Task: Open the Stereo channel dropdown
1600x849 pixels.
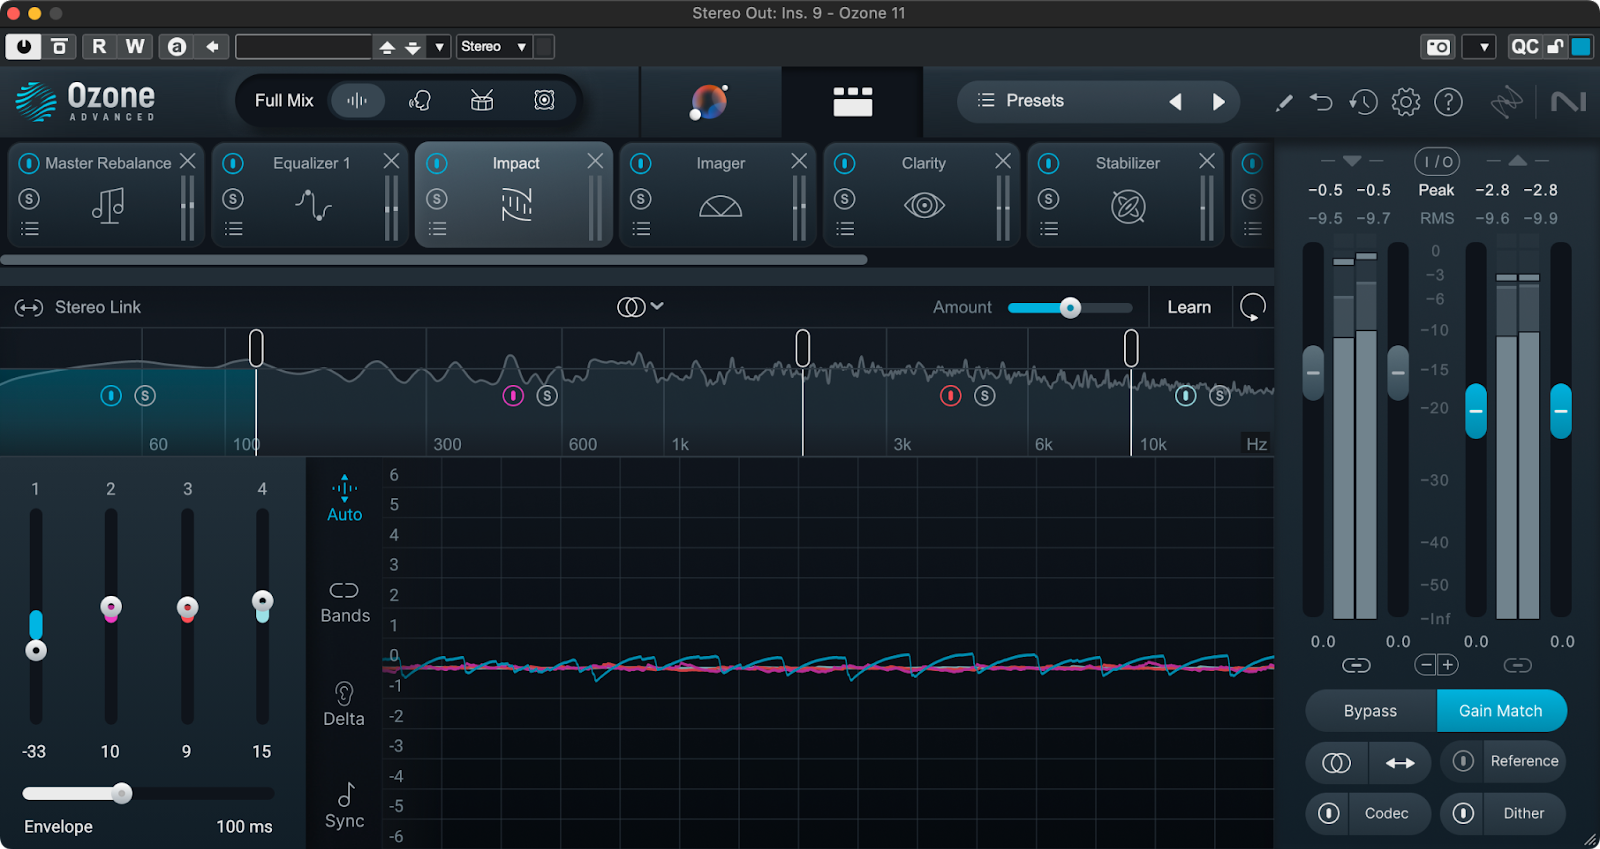Action: pyautogui.click(x=494, y=46)
